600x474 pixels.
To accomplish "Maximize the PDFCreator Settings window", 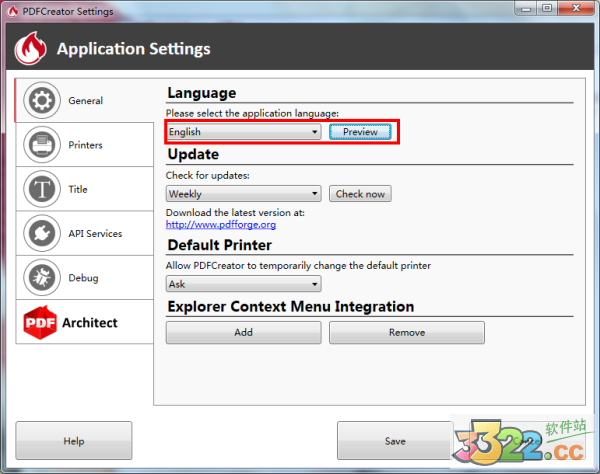I will click(x=547, y=8).
